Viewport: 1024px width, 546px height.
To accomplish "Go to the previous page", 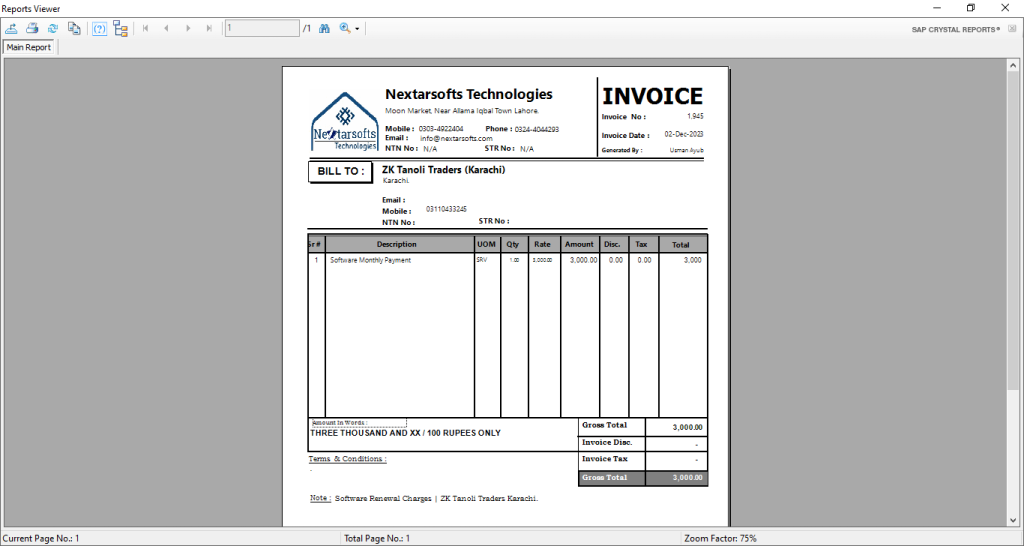I will click(167, 28).
